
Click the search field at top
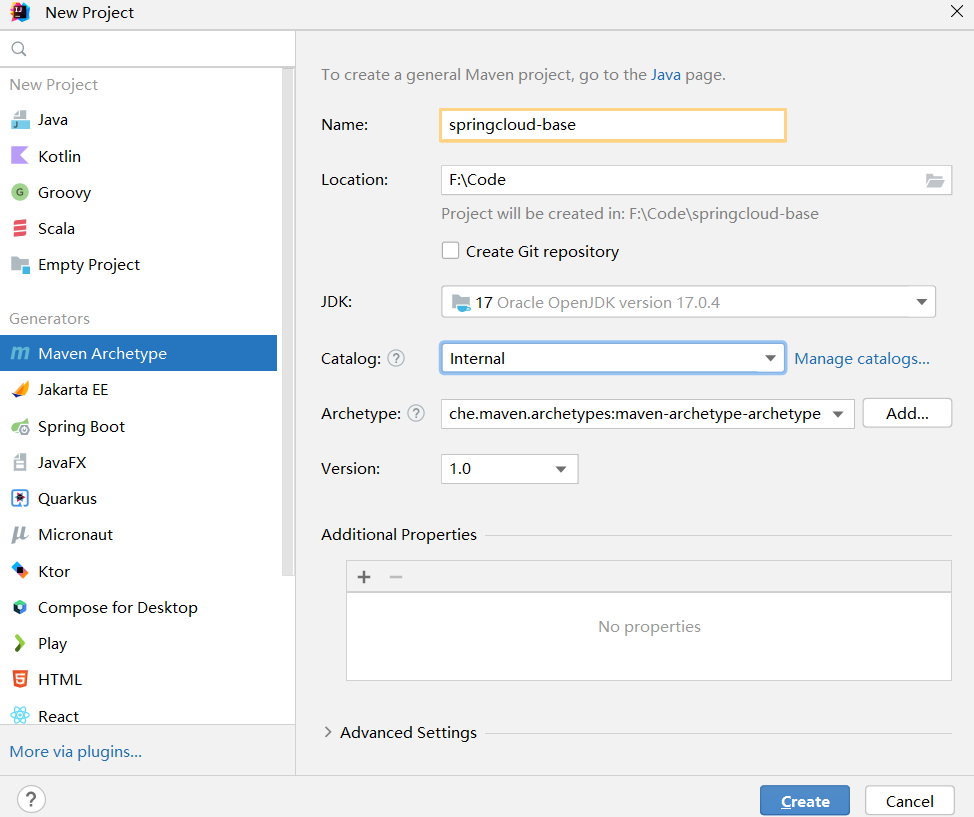pos(147,48)
